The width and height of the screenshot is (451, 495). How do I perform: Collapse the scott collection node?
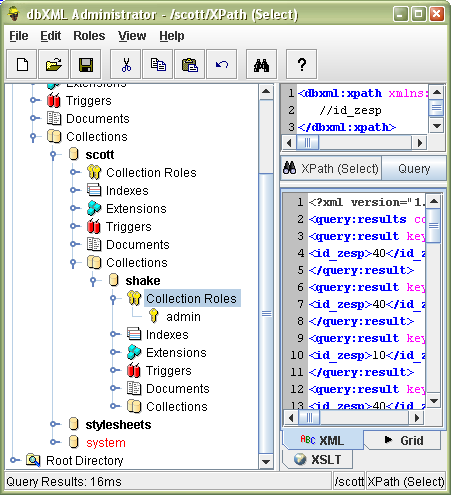[x=53, y=155]
